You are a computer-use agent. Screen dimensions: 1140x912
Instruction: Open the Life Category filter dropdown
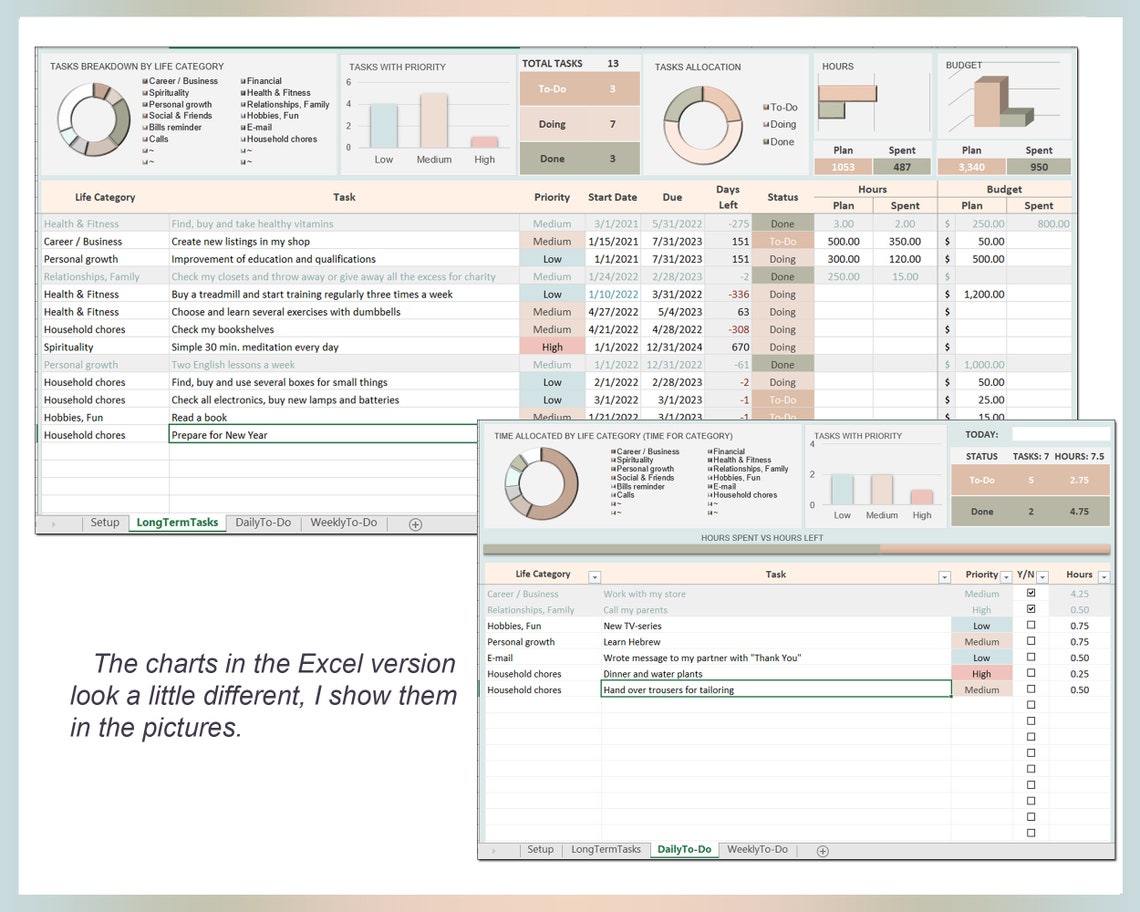pos(594,576)
